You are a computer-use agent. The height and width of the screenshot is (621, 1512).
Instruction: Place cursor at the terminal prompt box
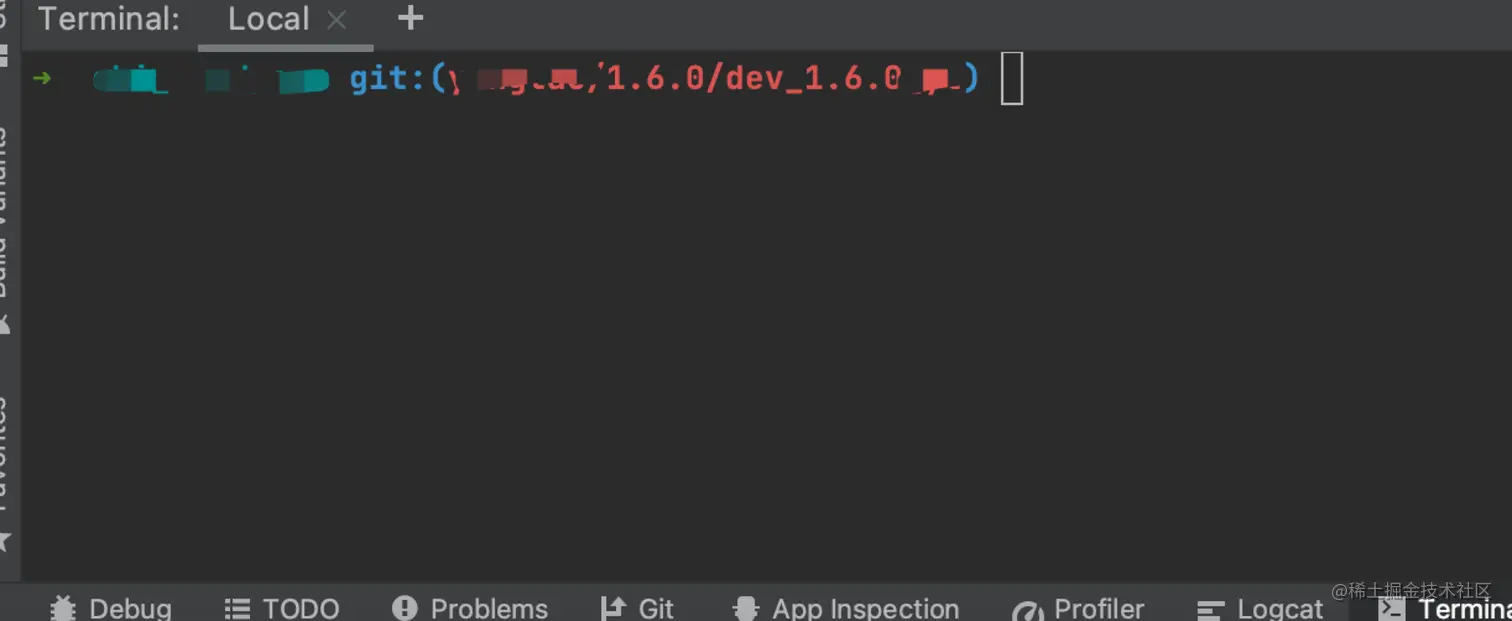click(1012, 79)
